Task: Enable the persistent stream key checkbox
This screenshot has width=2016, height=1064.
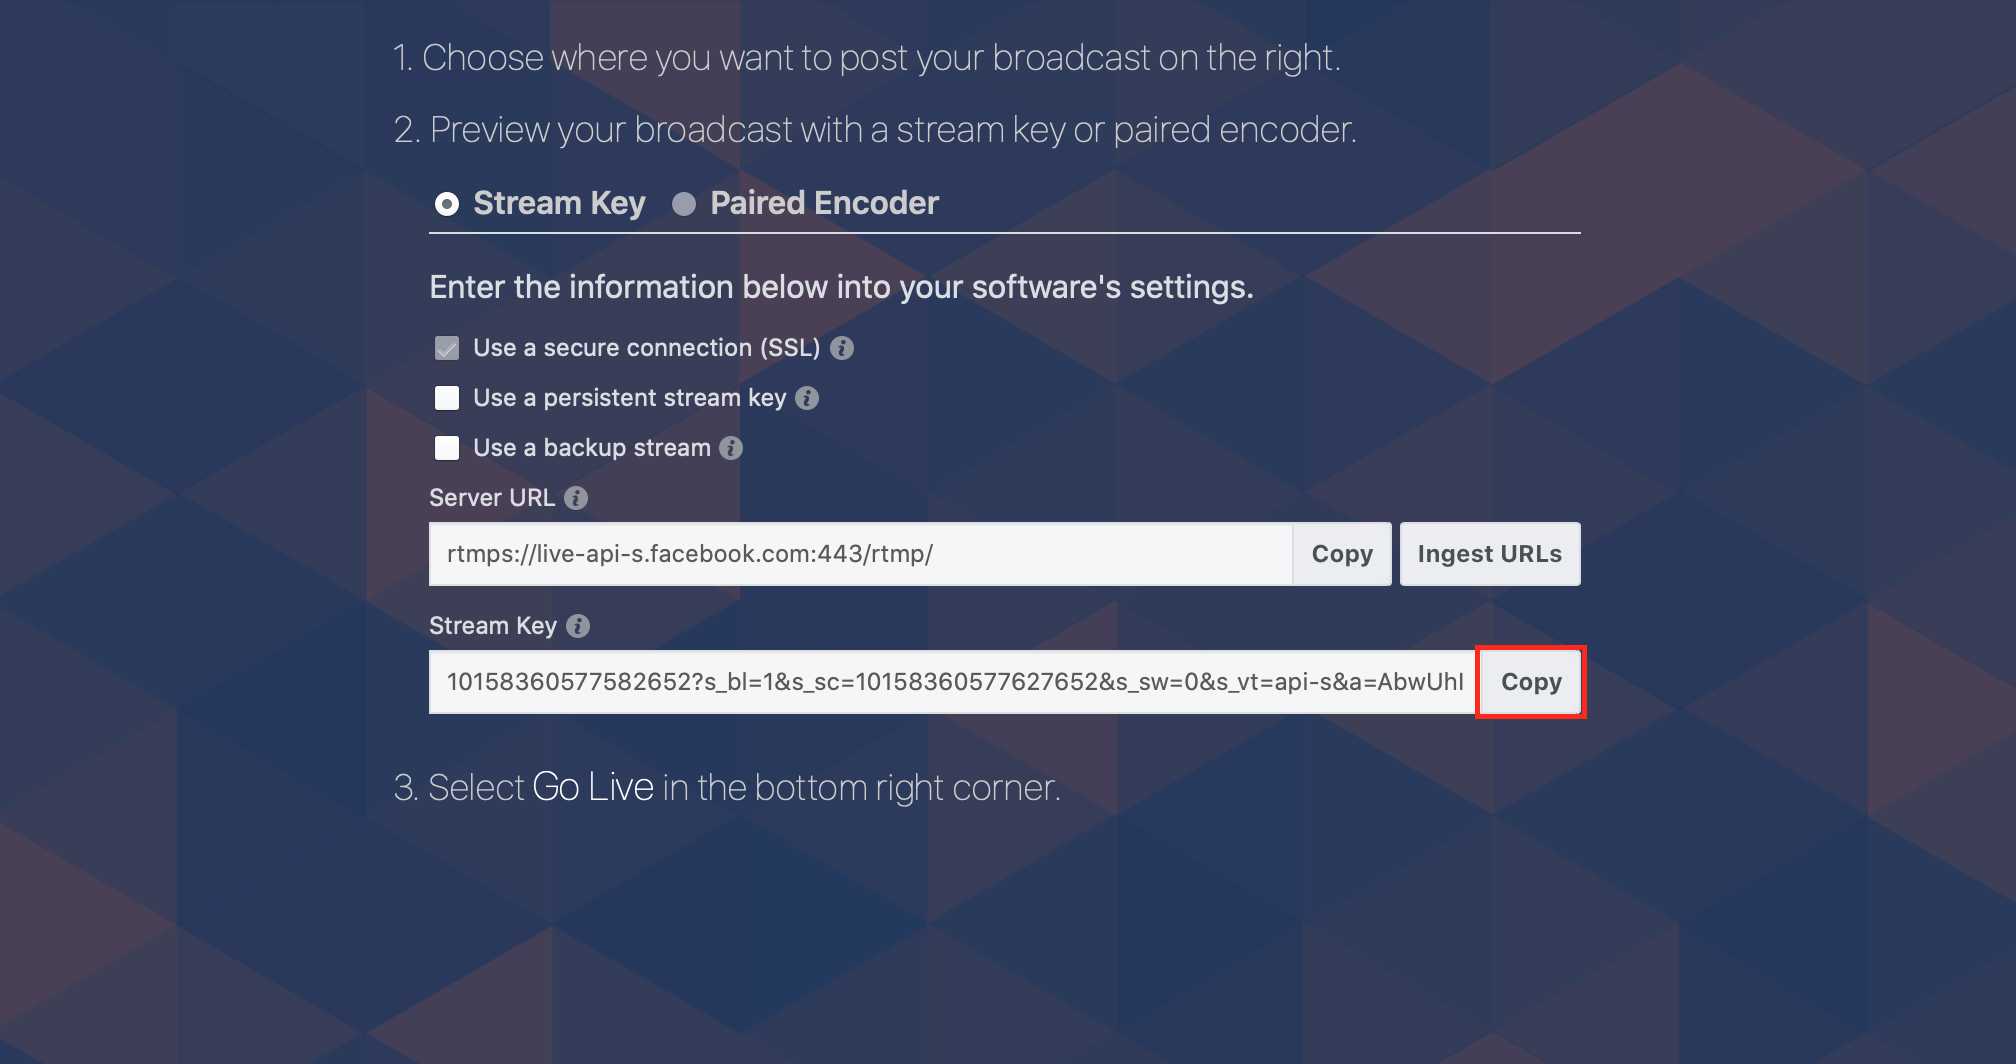Action: click(x=447, y=398)
